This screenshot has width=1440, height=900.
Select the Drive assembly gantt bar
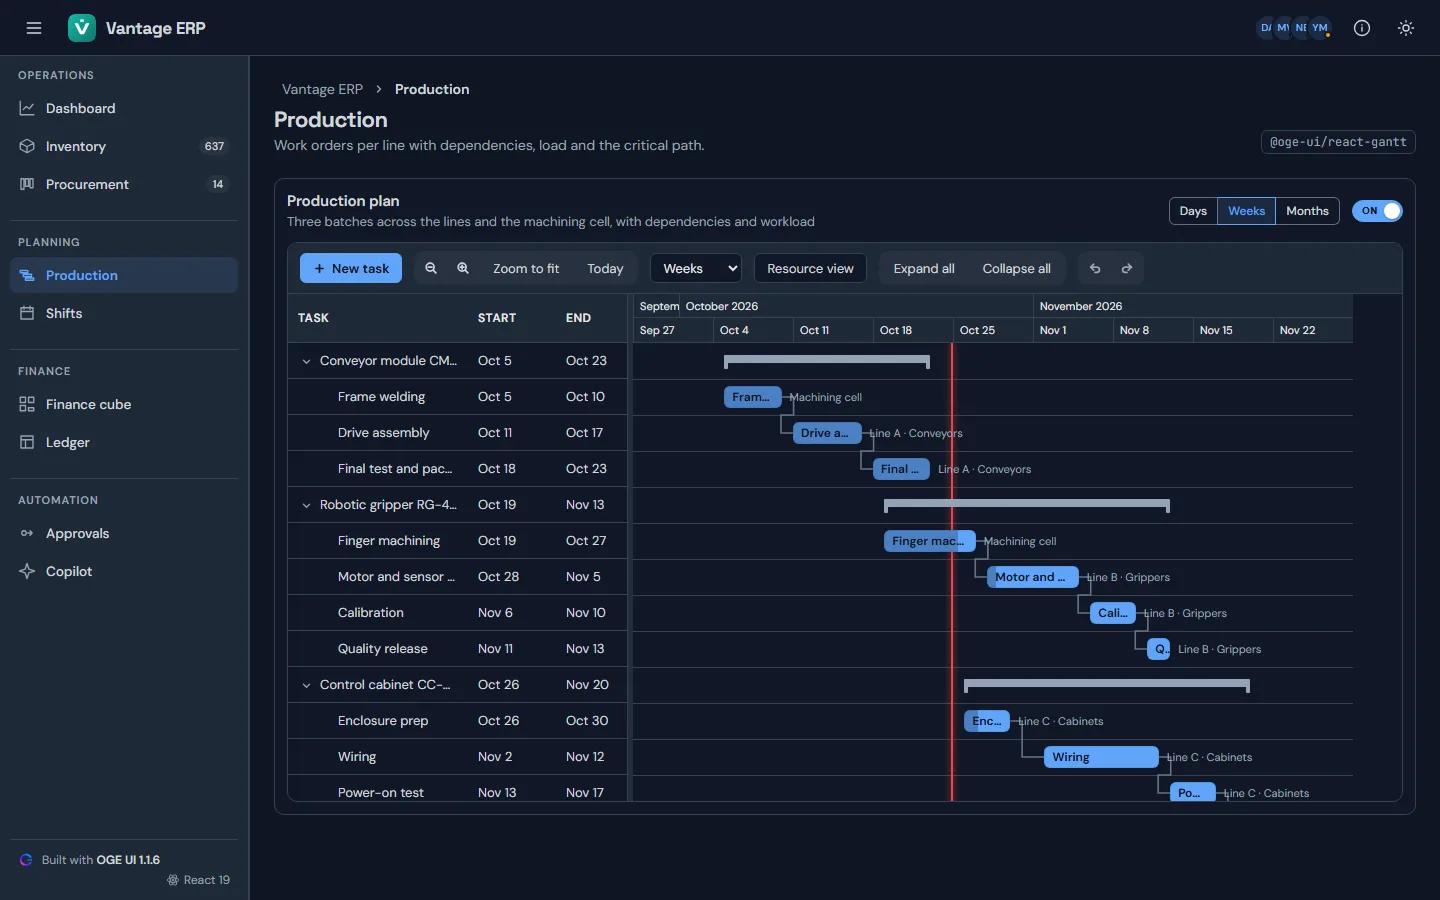[x=826, y=433]
